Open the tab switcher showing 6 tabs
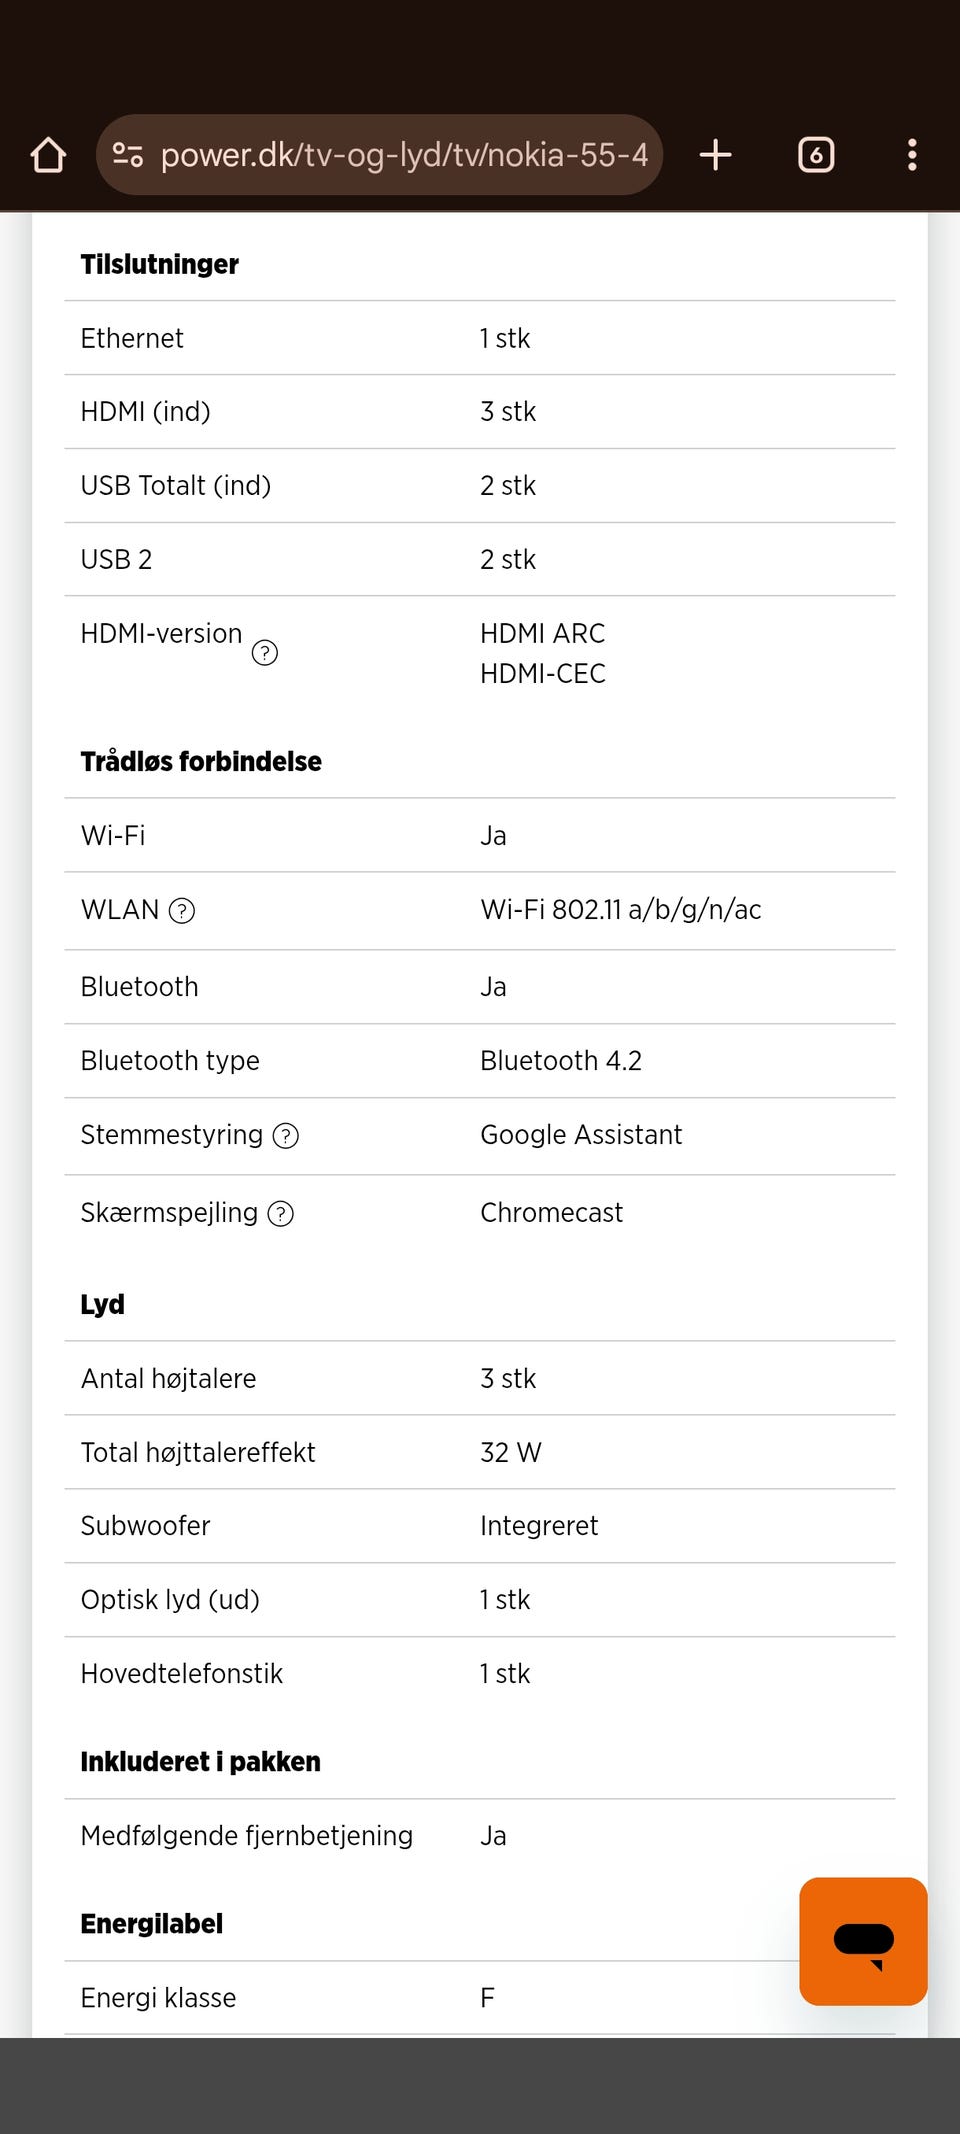The image size is (960, 2134). 816,155
